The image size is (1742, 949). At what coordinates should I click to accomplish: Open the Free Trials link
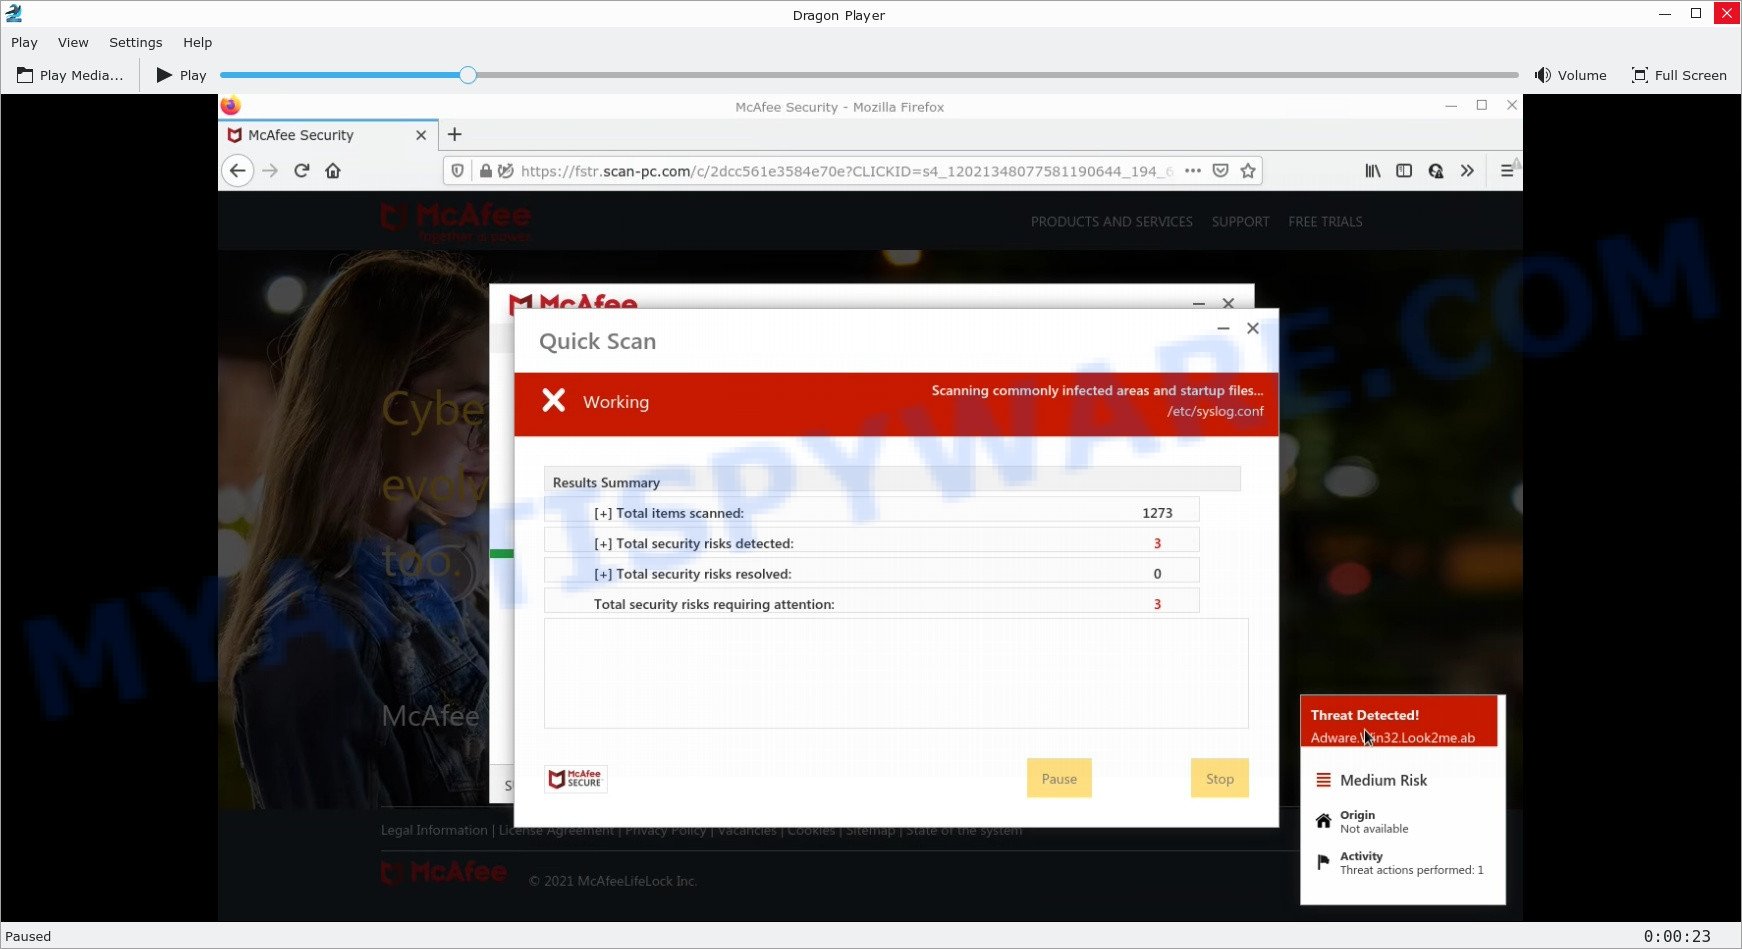point(1325,222)
